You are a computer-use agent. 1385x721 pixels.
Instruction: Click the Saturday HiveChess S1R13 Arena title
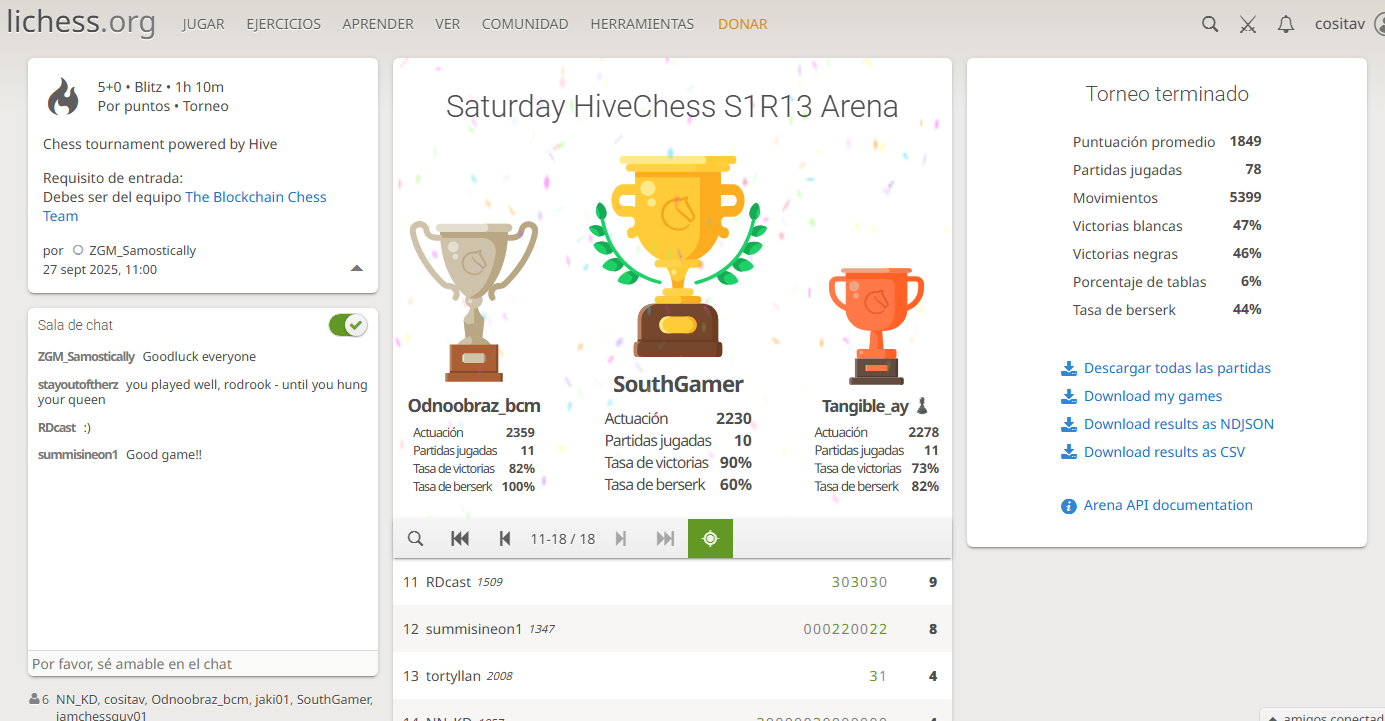(x=672, y=107)
